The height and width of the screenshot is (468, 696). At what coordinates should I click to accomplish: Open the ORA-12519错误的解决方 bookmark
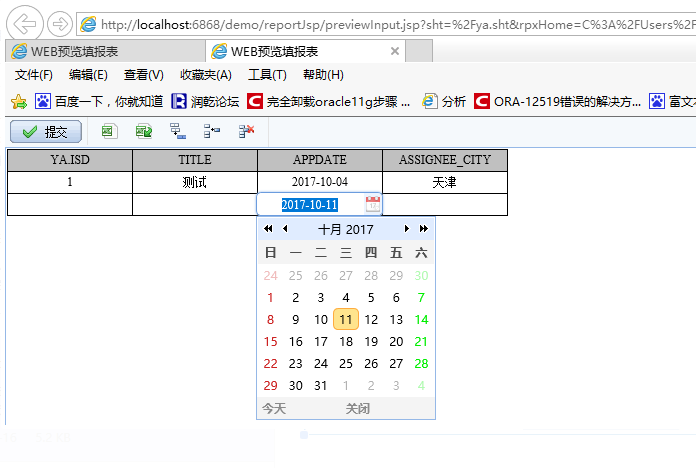point(558,102)
